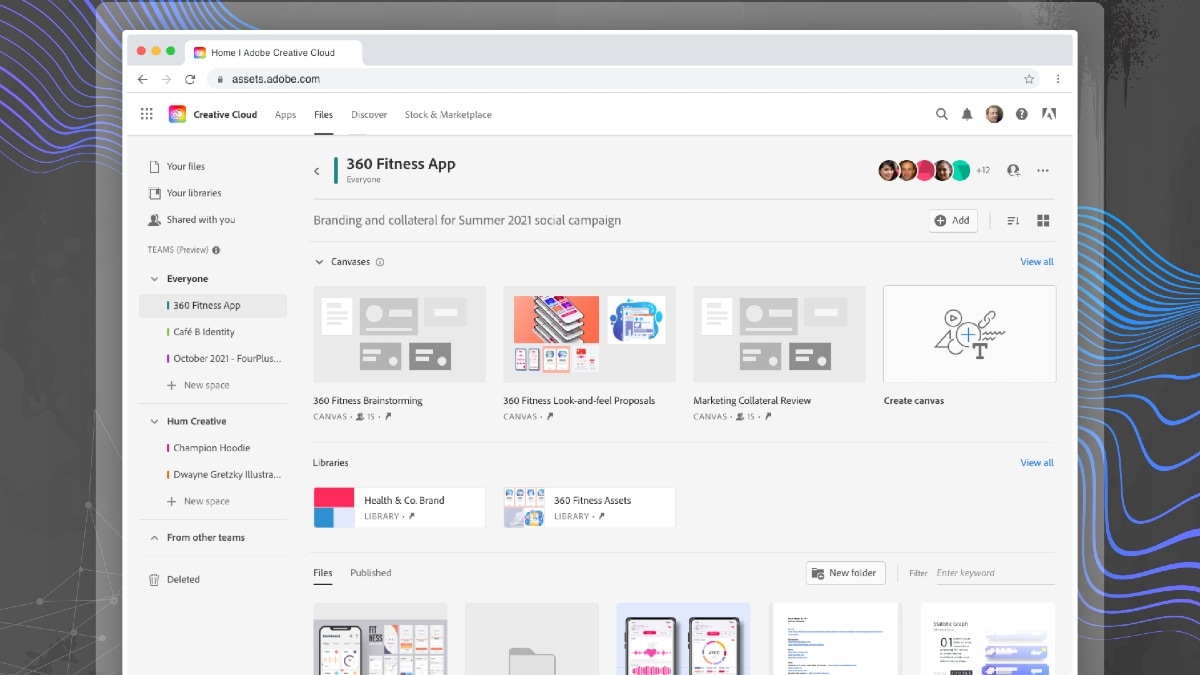Image resolution: width=1200 pixels, height=675 pixels.
Task: Open the apps grid launcher icon
Action: [147, 114]
